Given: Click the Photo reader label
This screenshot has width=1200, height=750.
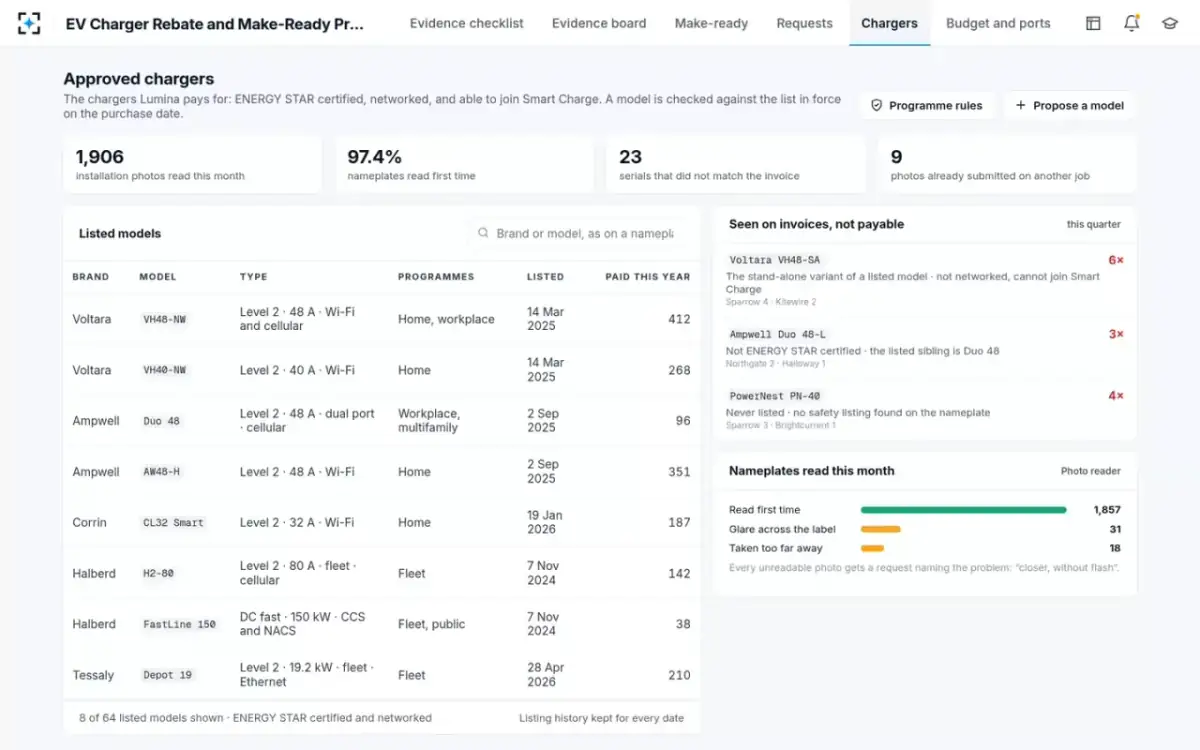Looking at the screenshot, I should (1091, 471).
